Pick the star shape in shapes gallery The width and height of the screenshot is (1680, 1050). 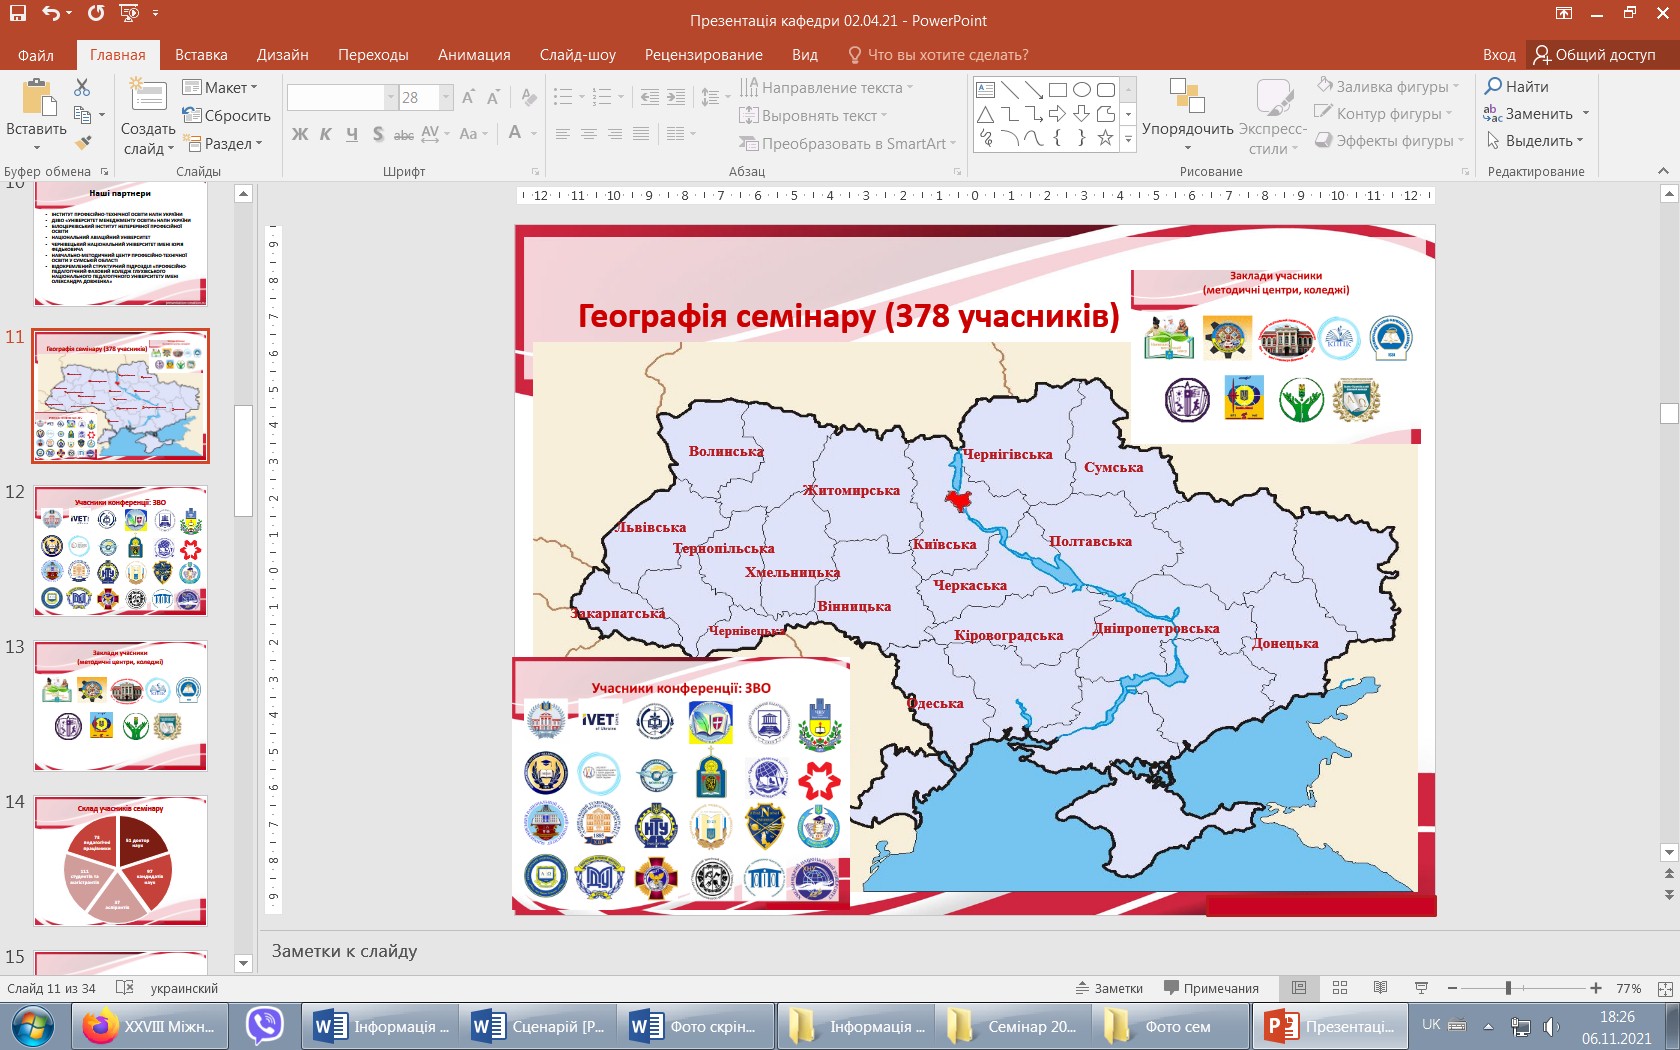click(1105, 138)
